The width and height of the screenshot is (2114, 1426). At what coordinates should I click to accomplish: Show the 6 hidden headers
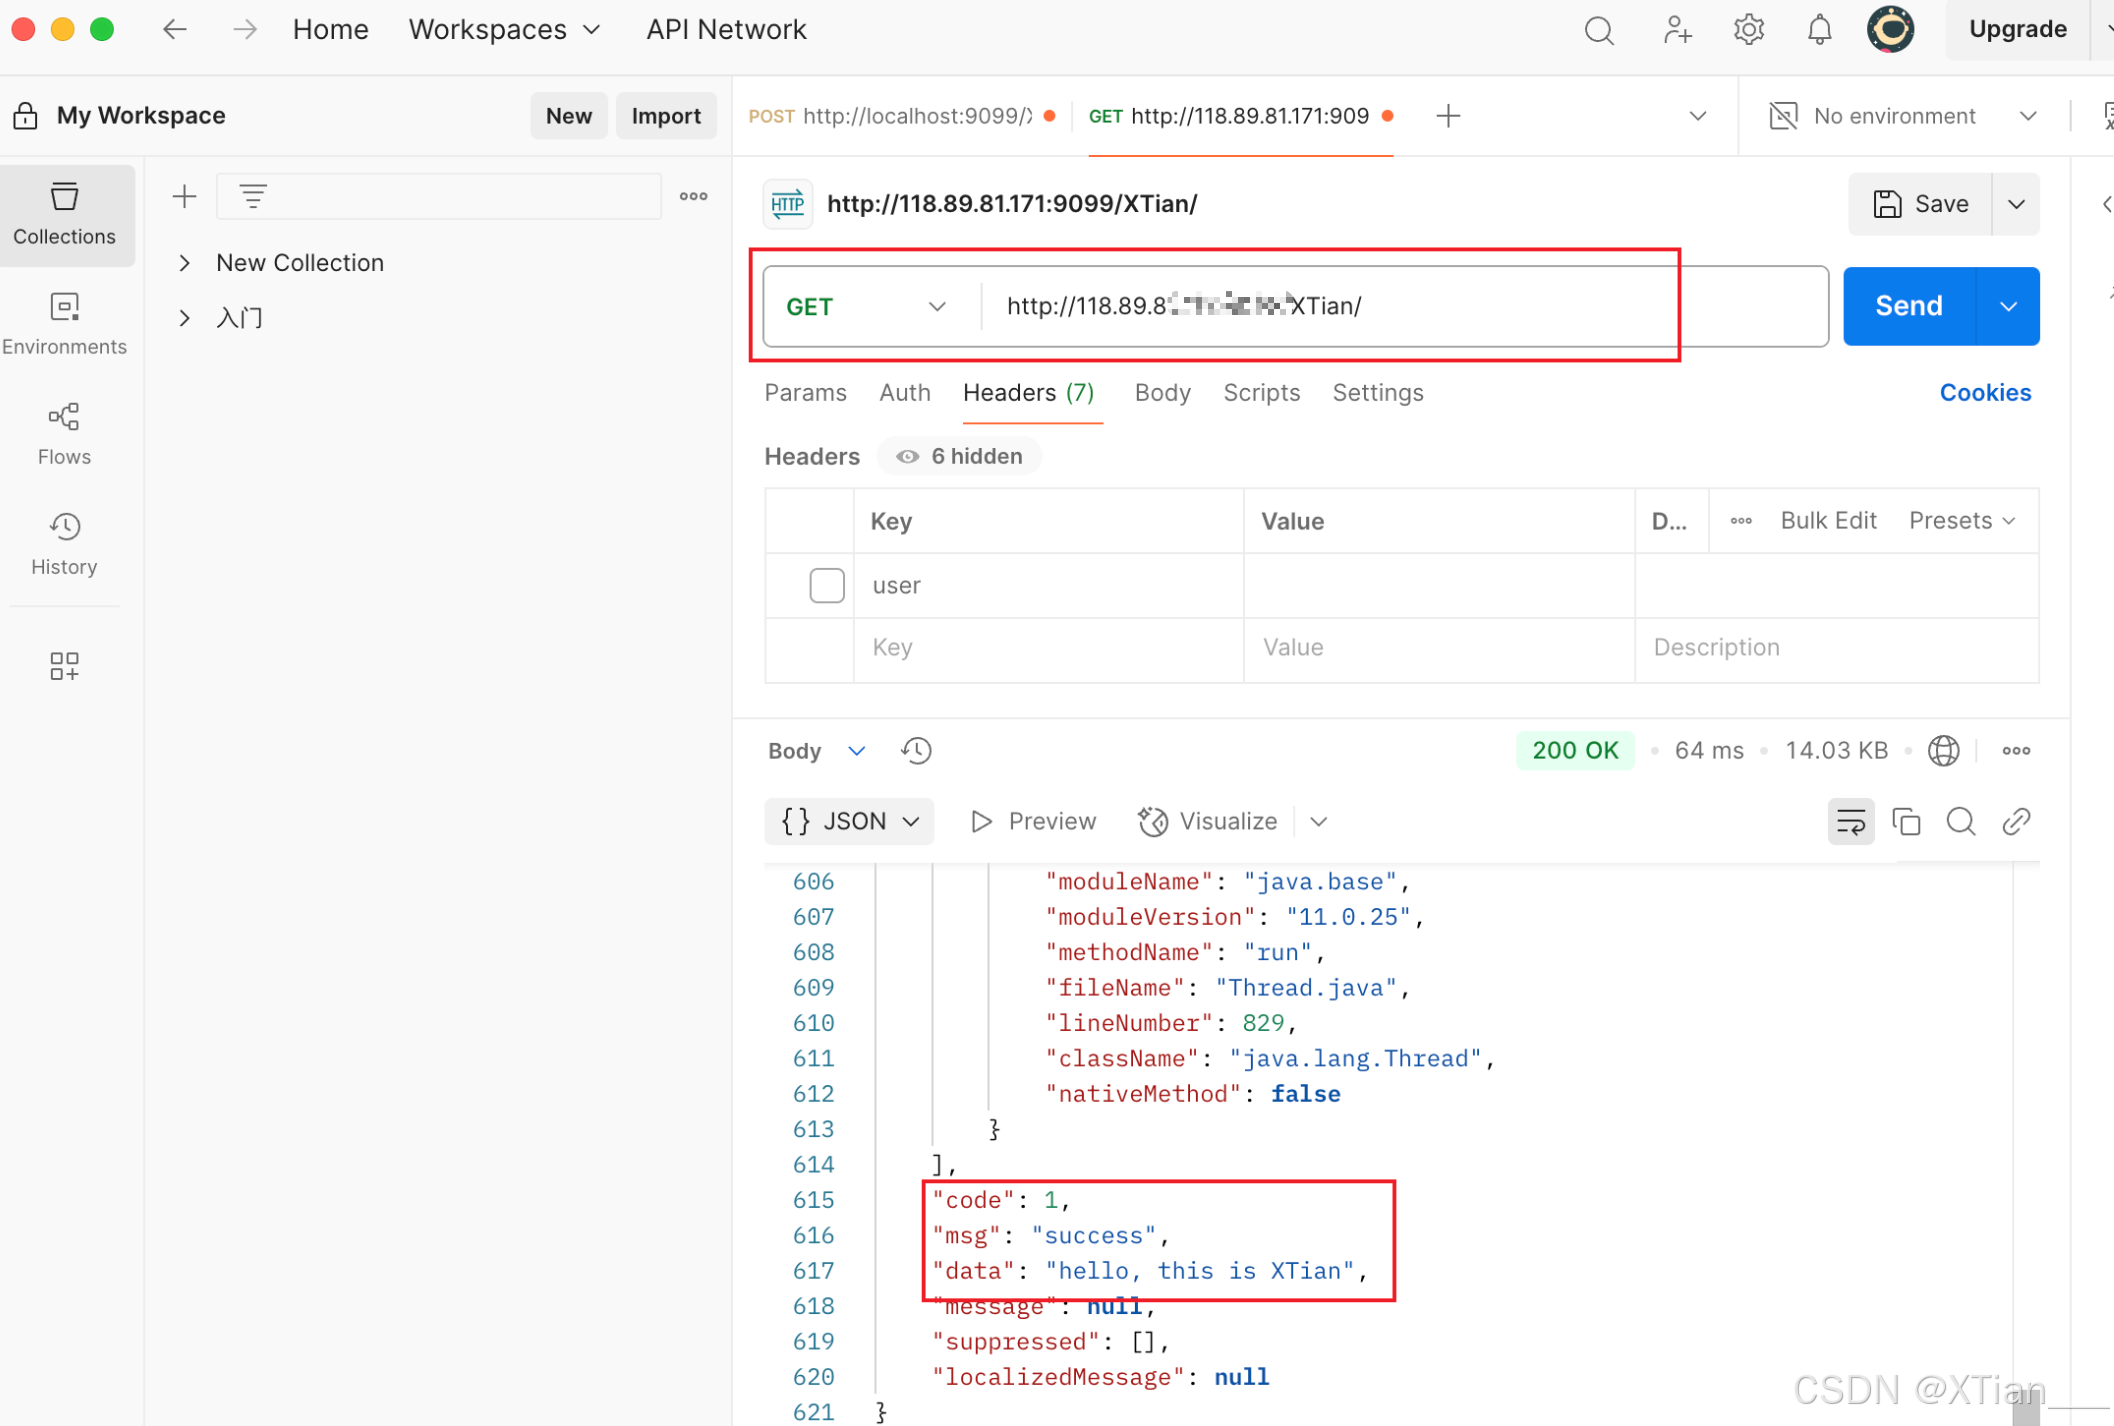tap(959, 456)
